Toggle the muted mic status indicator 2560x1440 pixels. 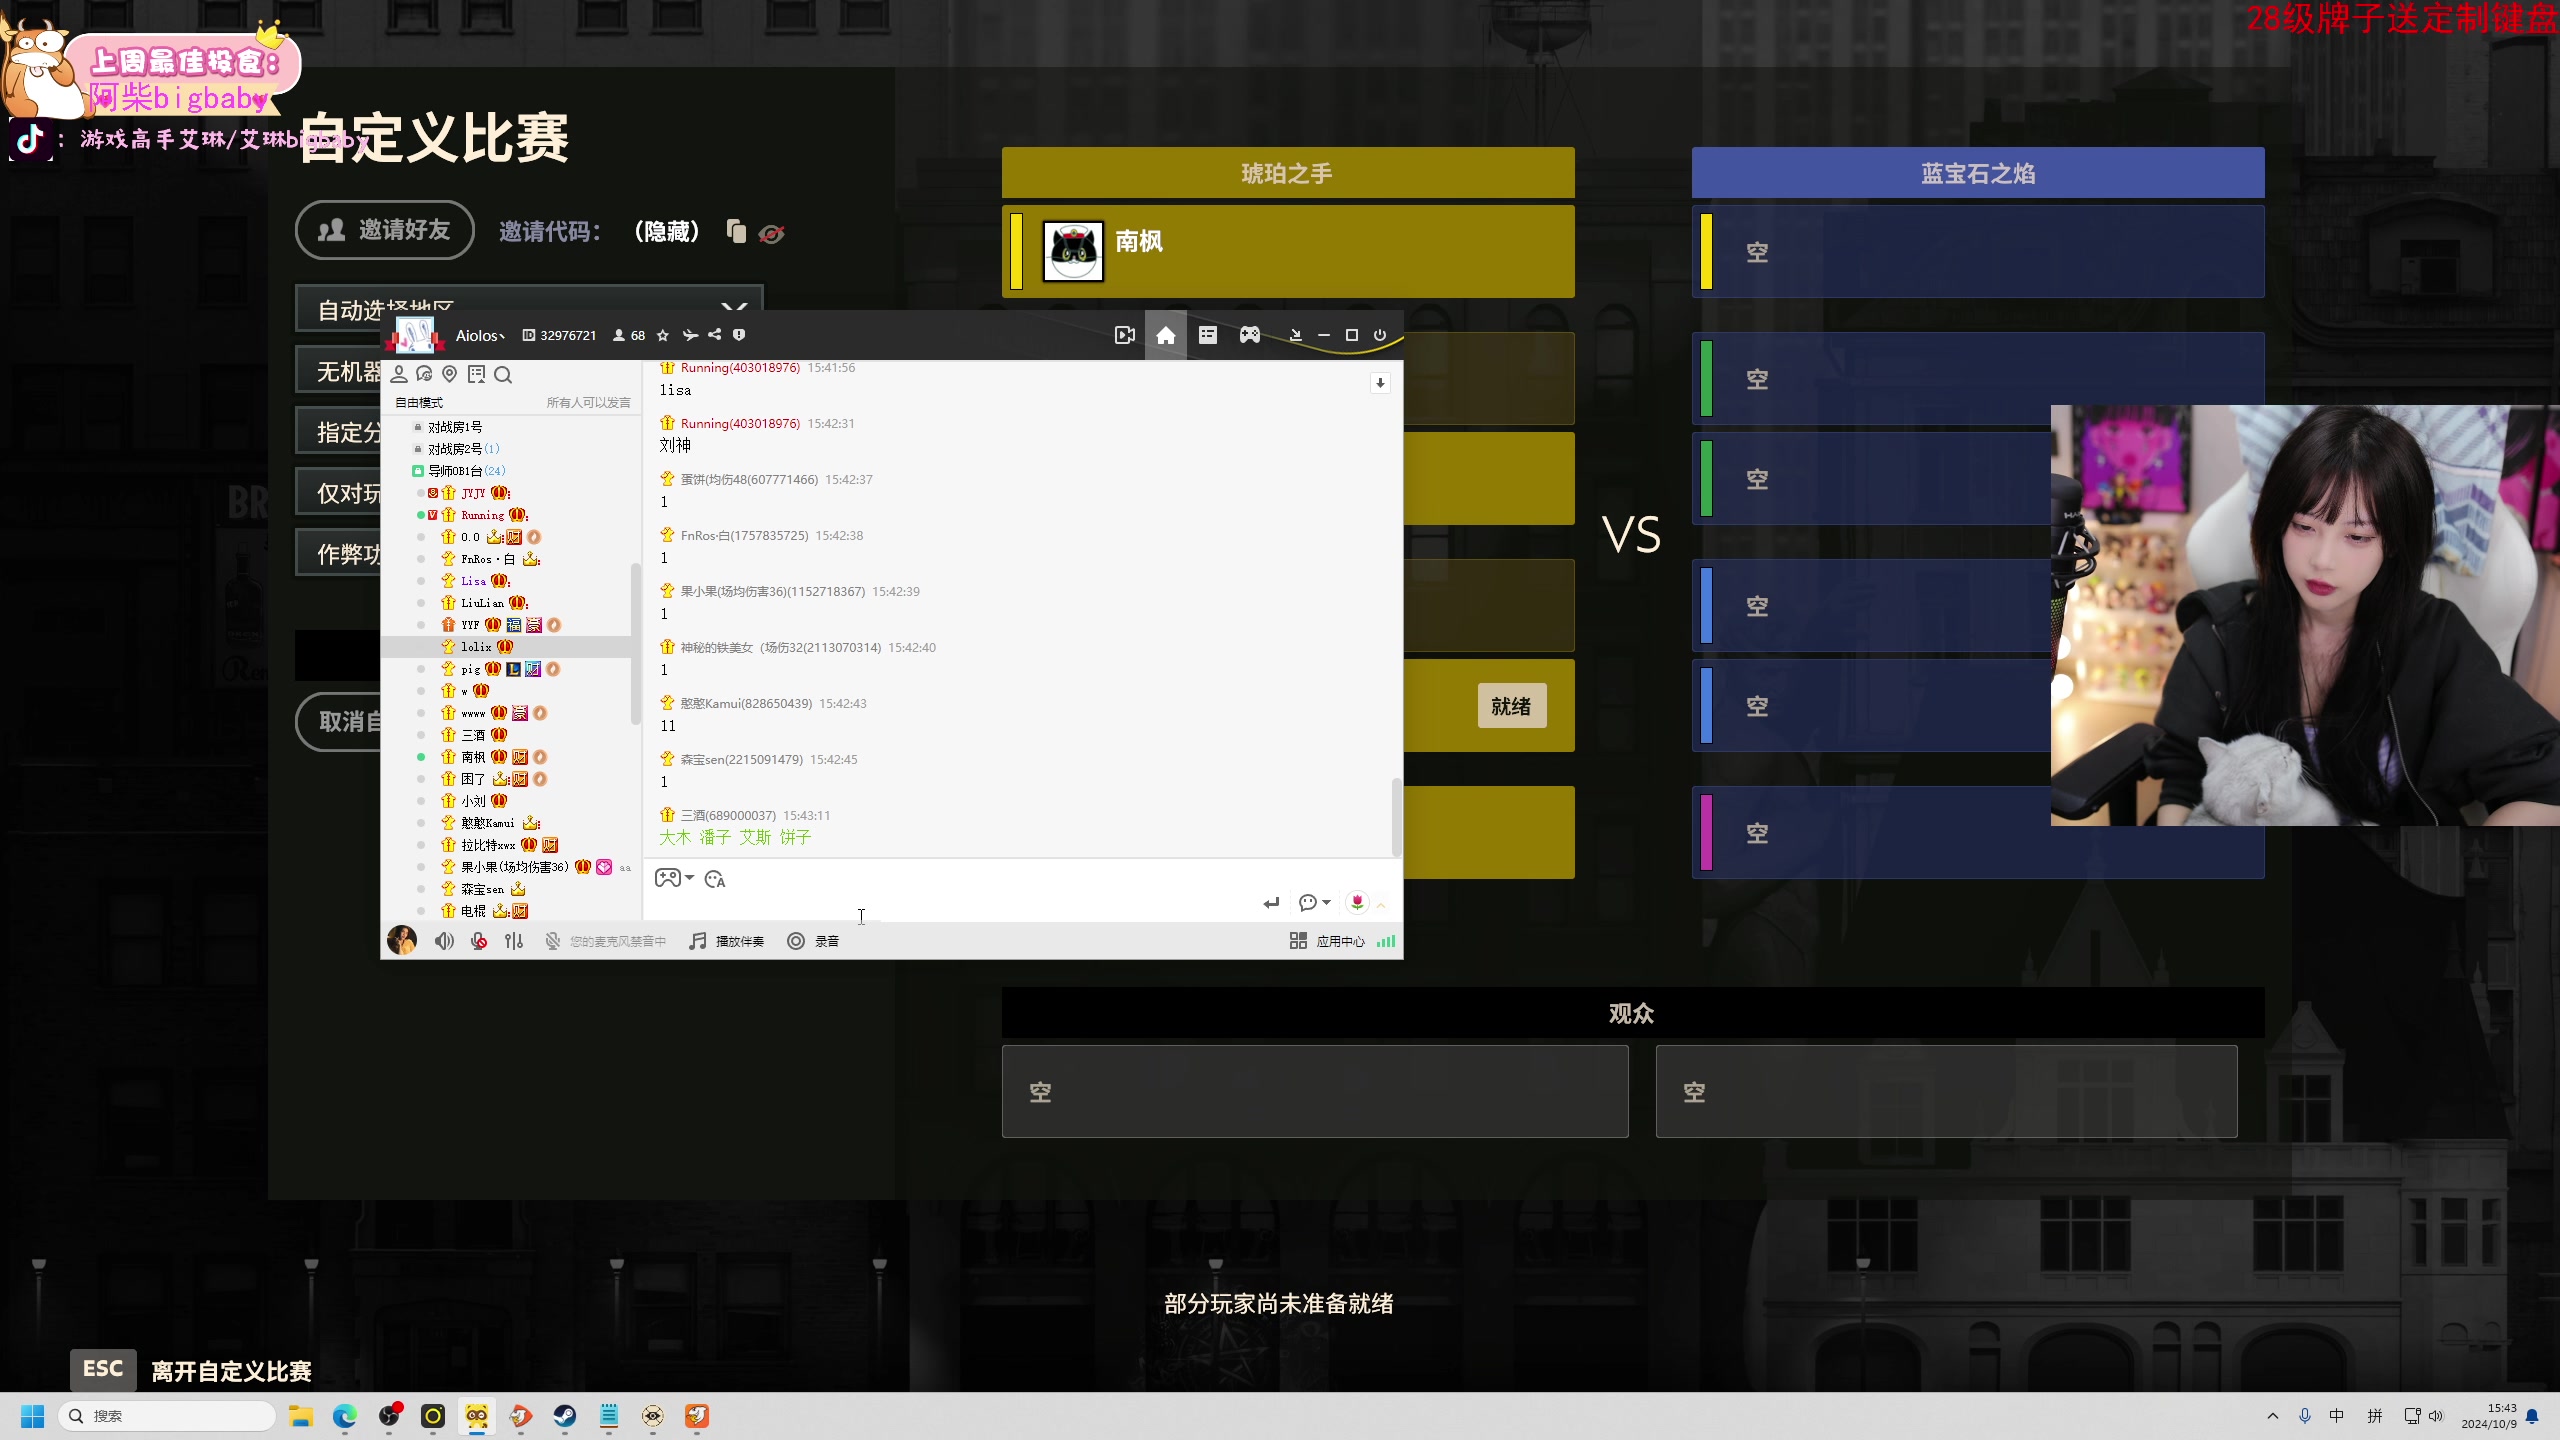[x=552, y=941]
